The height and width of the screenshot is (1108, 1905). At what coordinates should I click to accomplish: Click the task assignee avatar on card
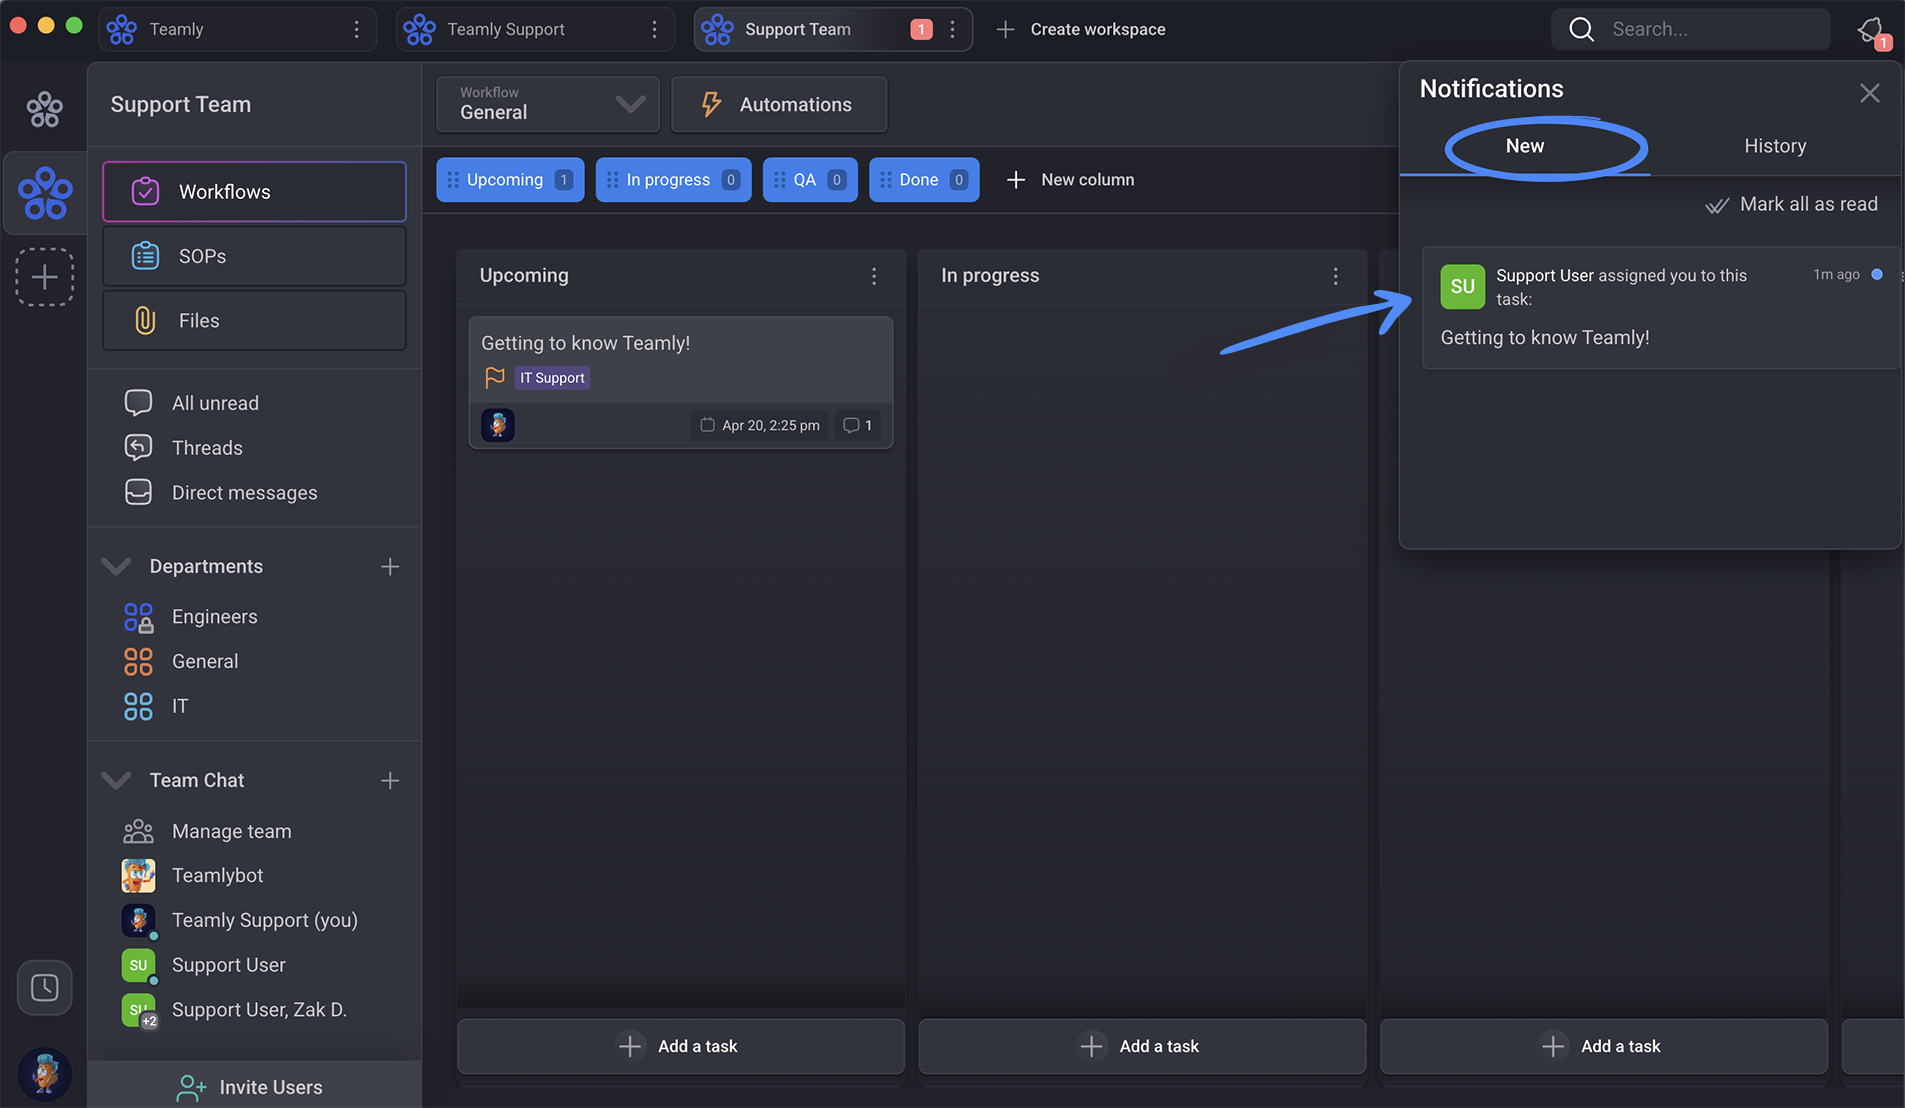click(x=498, y=425)
